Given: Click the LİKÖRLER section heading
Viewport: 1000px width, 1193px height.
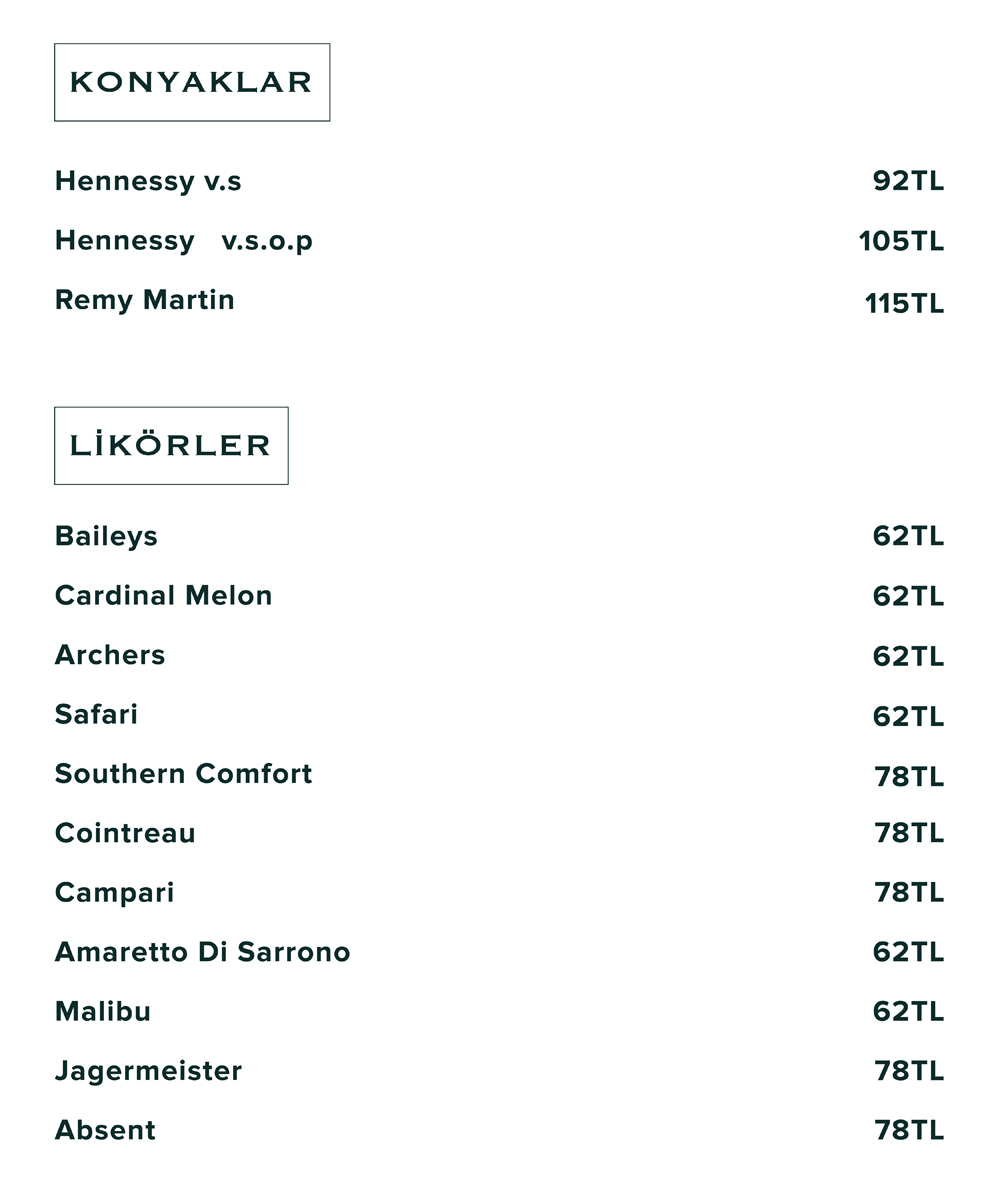Looking at the screenshot, I should [171, 445].
